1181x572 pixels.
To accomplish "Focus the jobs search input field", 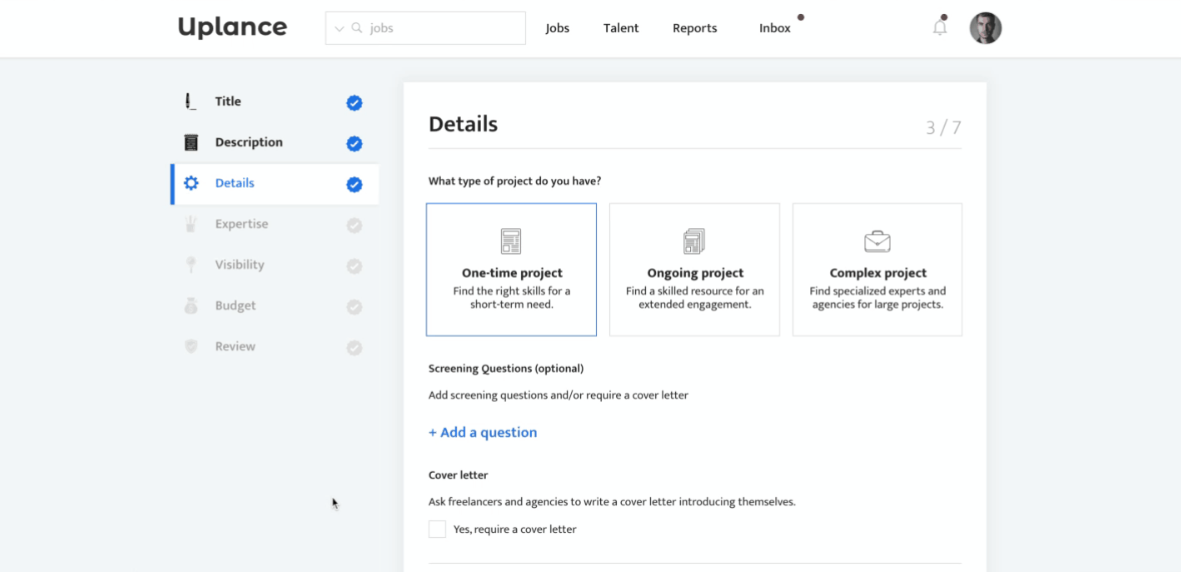I will coord(440,28).
